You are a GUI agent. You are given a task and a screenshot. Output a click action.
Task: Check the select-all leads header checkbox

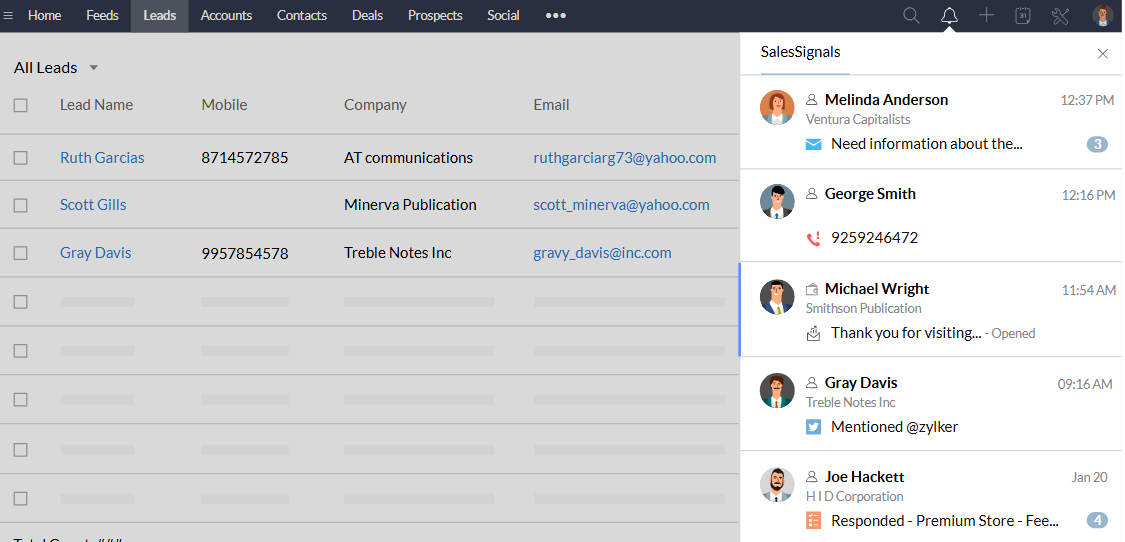click(x=21, y=105)
